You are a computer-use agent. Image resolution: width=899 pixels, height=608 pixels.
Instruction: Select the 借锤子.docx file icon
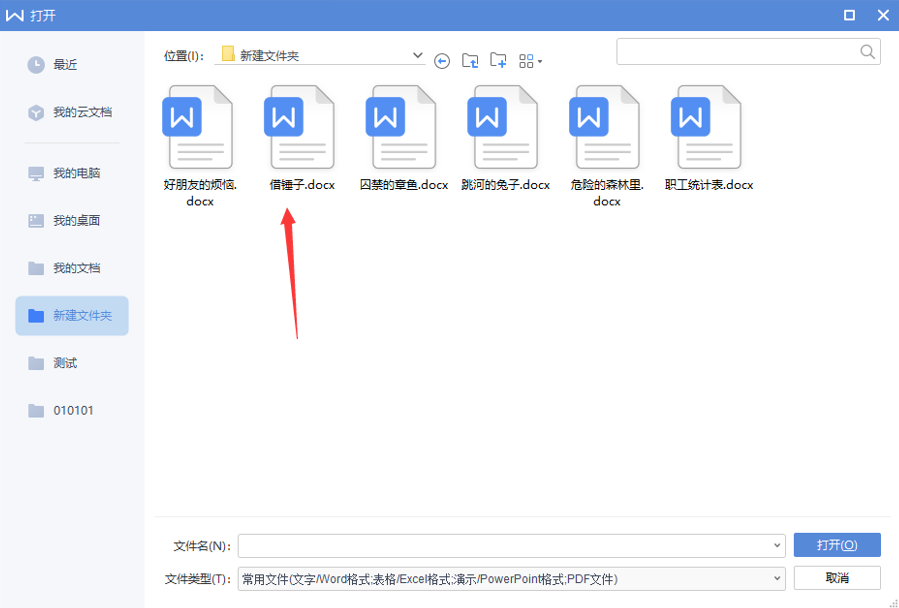(x=300, y=127)
